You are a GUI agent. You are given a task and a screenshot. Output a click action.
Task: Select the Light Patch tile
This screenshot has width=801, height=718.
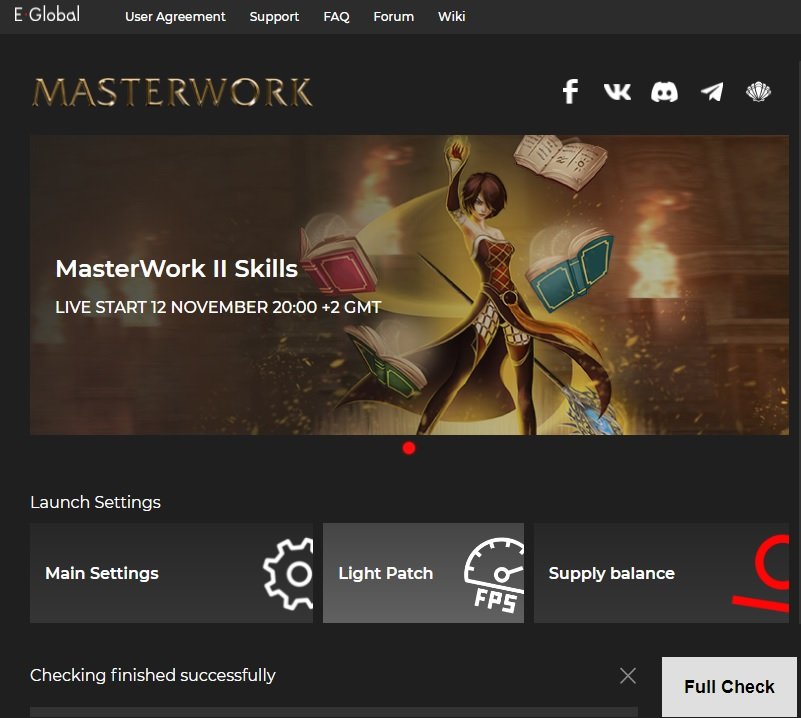(x=423, y=573)
